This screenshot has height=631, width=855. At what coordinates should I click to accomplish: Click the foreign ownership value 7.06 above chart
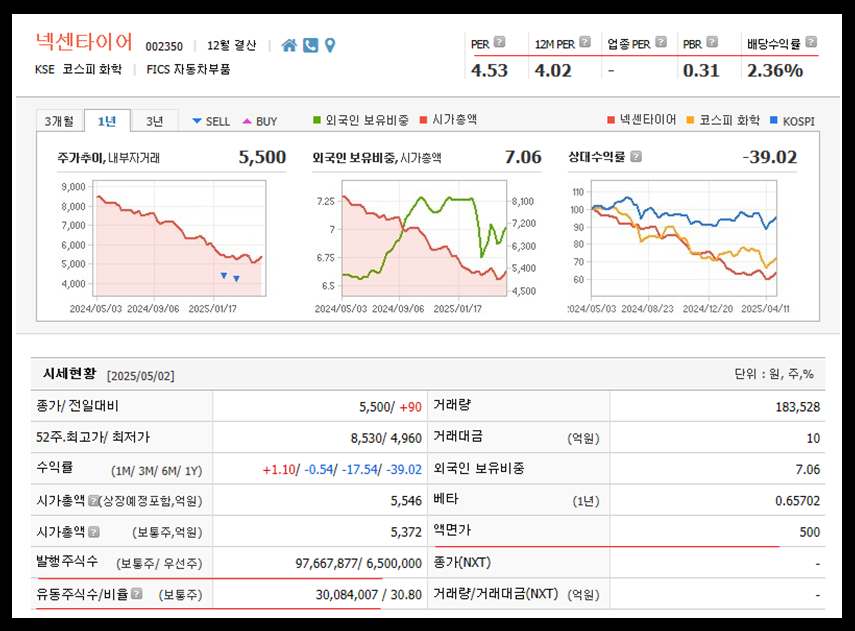tap(523, 157)
